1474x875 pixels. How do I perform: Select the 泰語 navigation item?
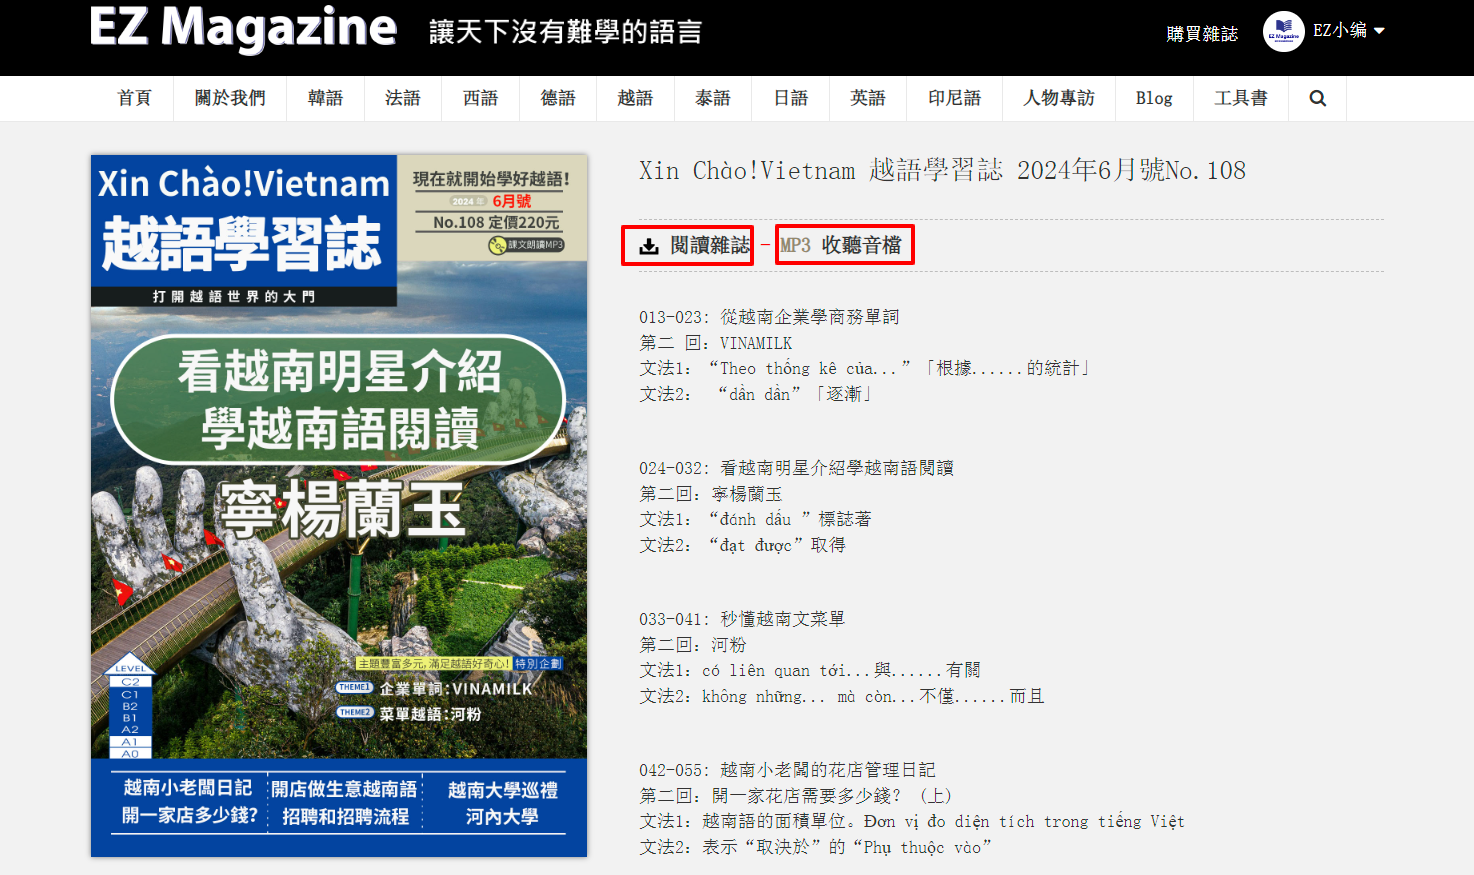(713, 98)
